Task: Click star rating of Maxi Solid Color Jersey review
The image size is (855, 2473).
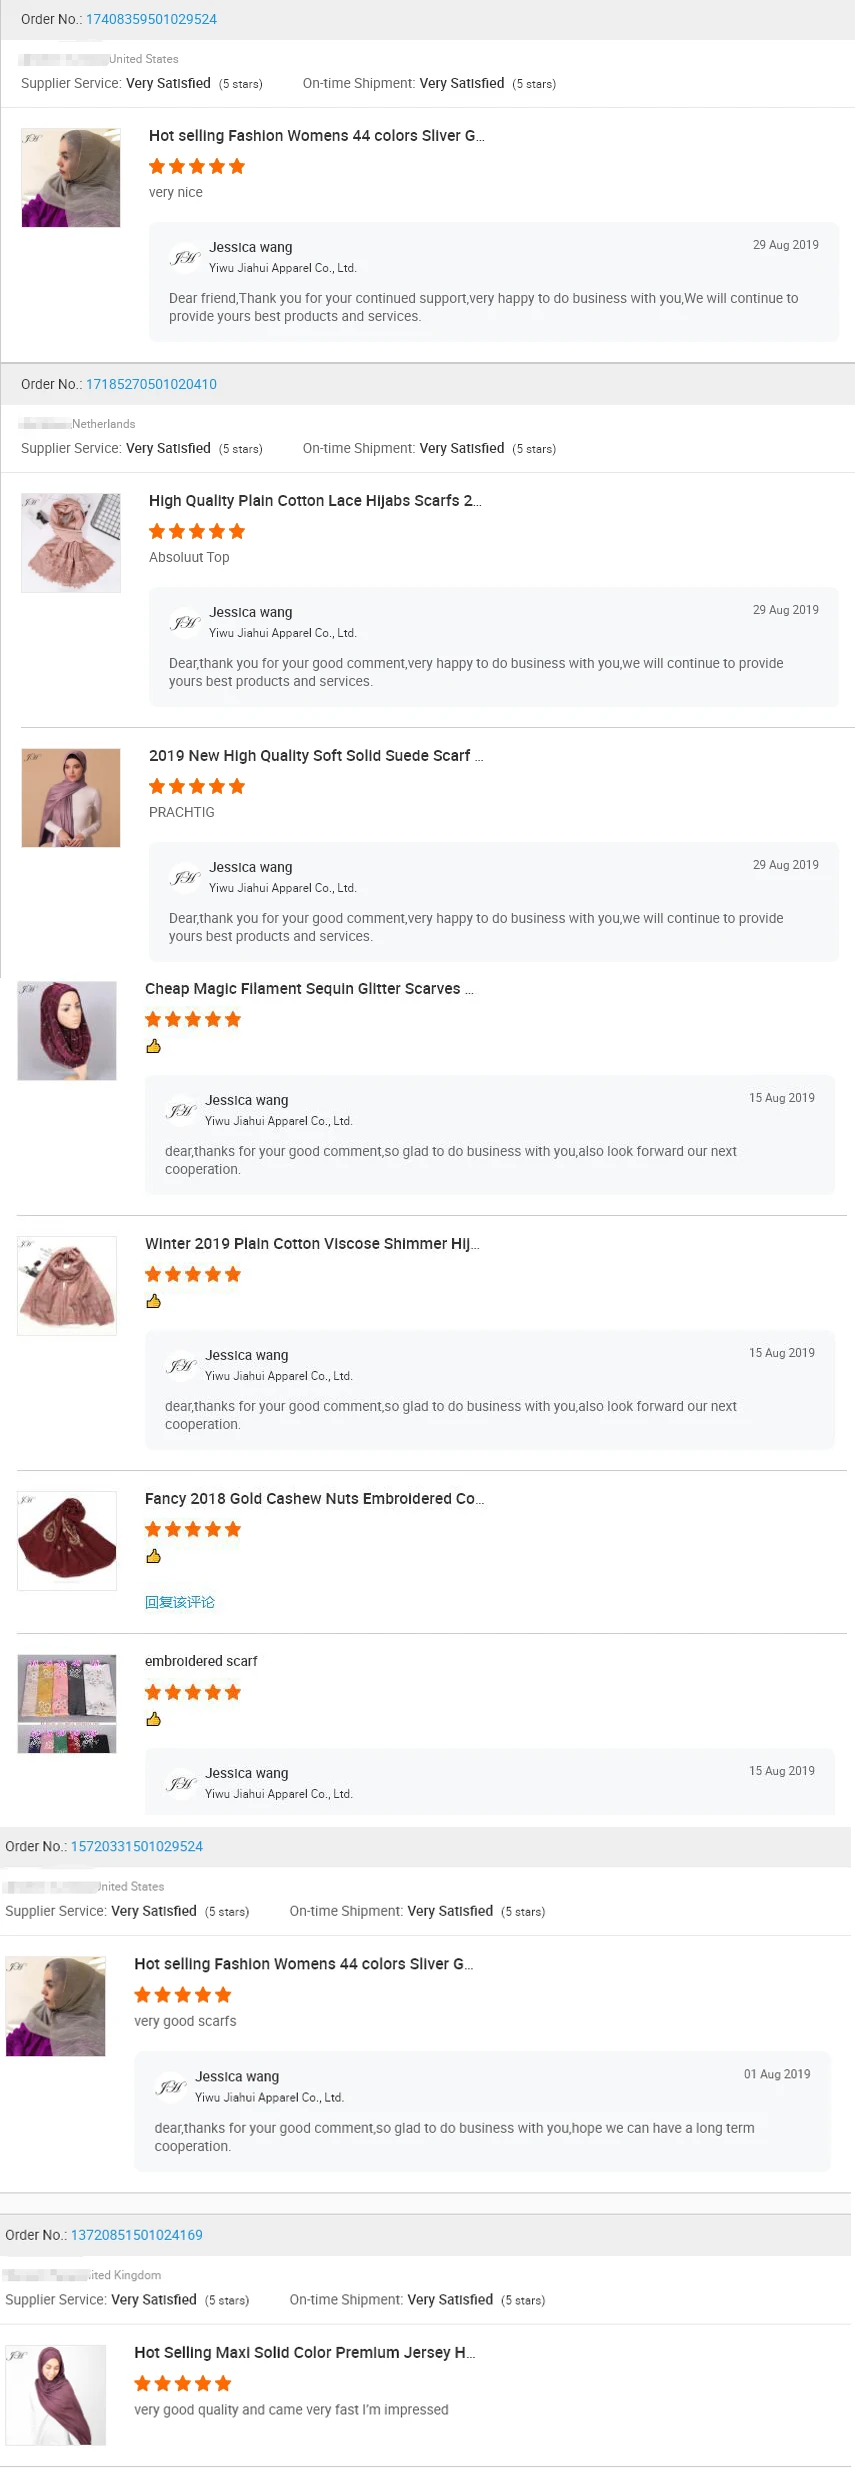Action: click(x=182, y=2383)
